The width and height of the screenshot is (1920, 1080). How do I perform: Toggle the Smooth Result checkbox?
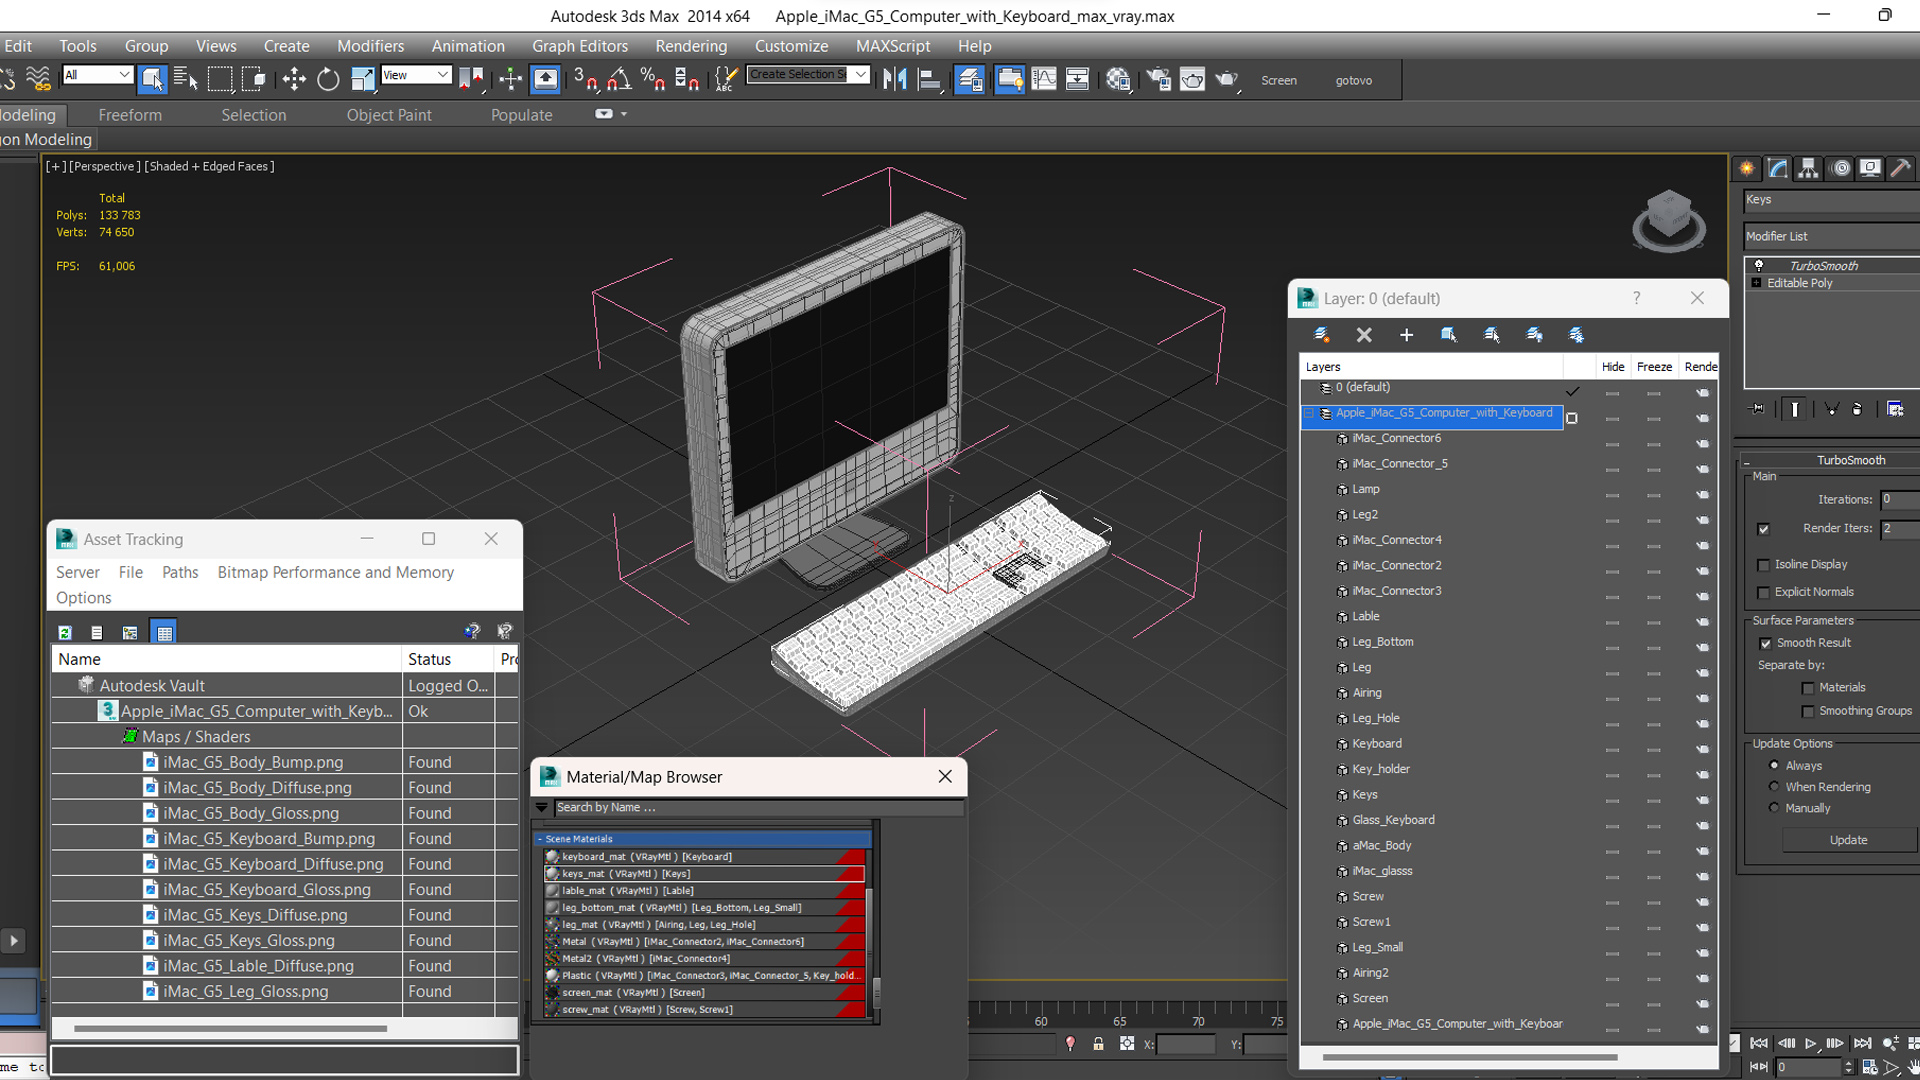[1765, 643]
